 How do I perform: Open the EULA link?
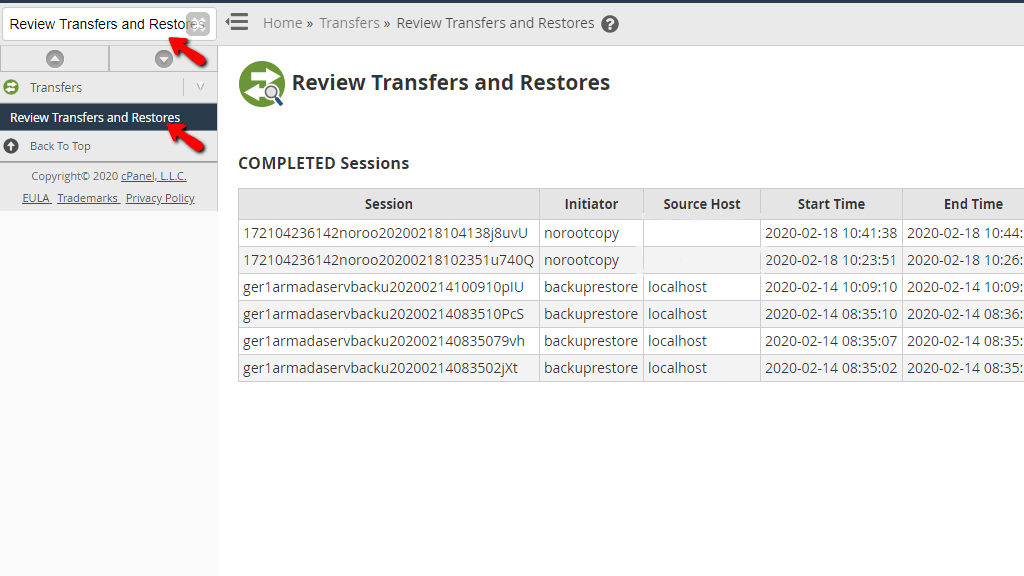point(36,198)
